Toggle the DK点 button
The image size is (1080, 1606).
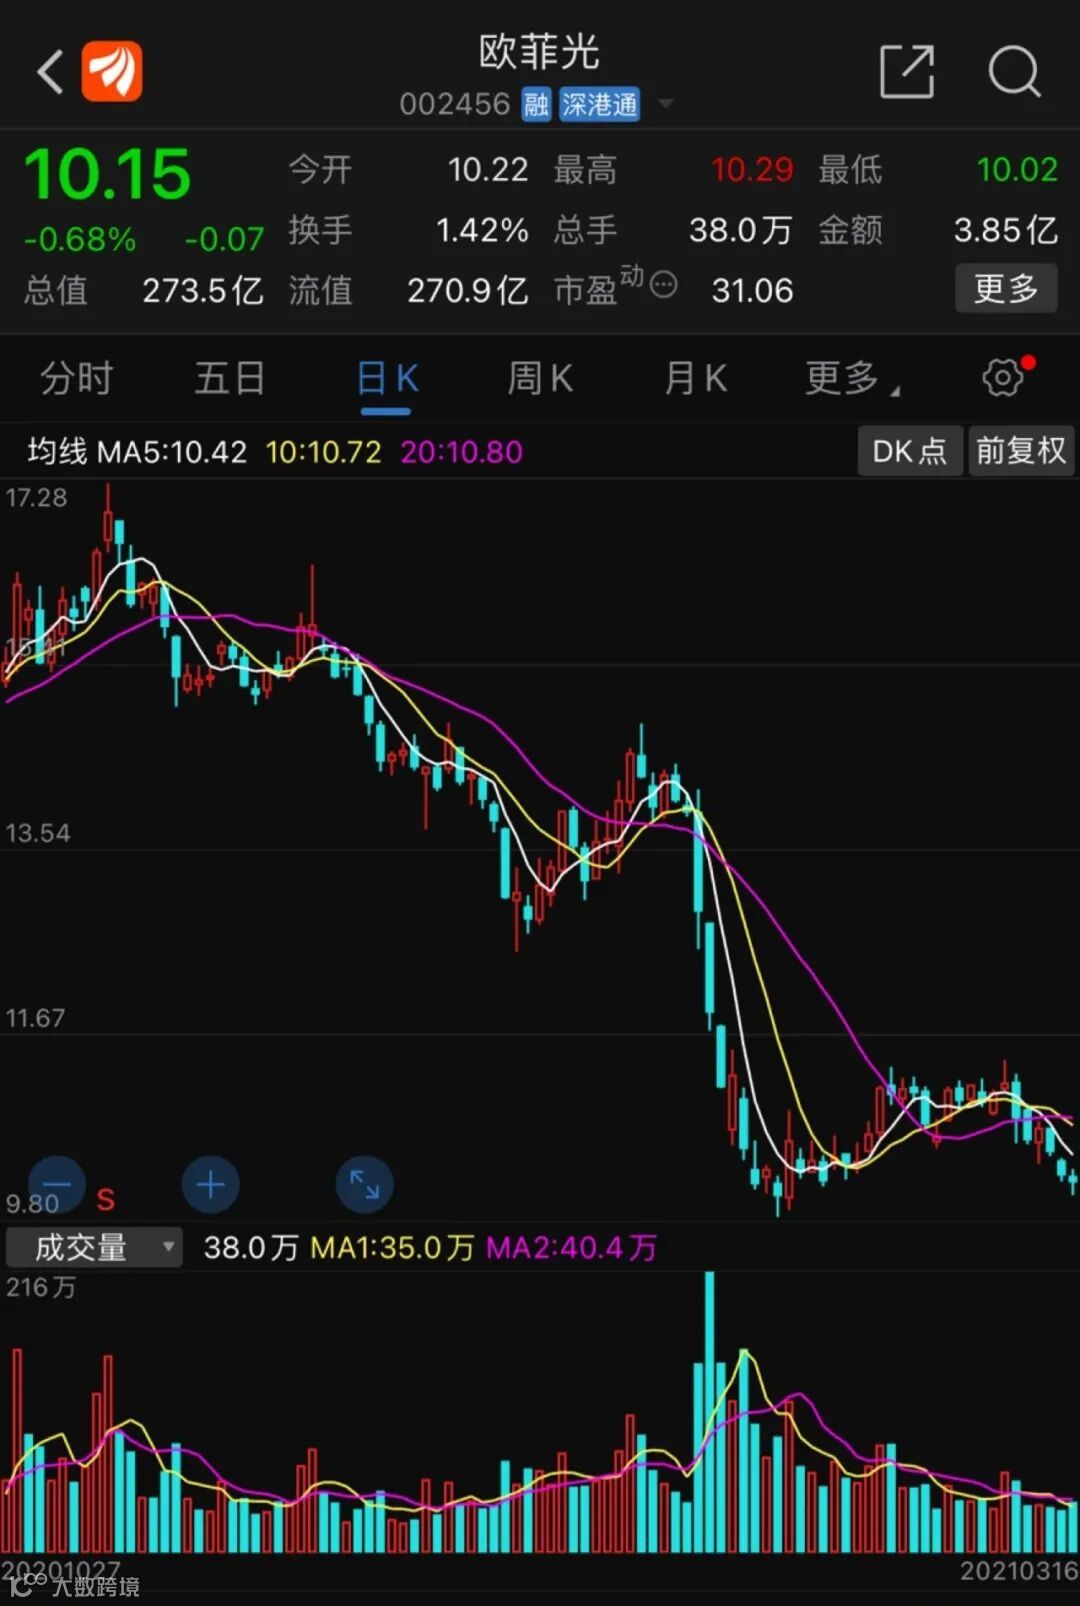coord(909,451)
